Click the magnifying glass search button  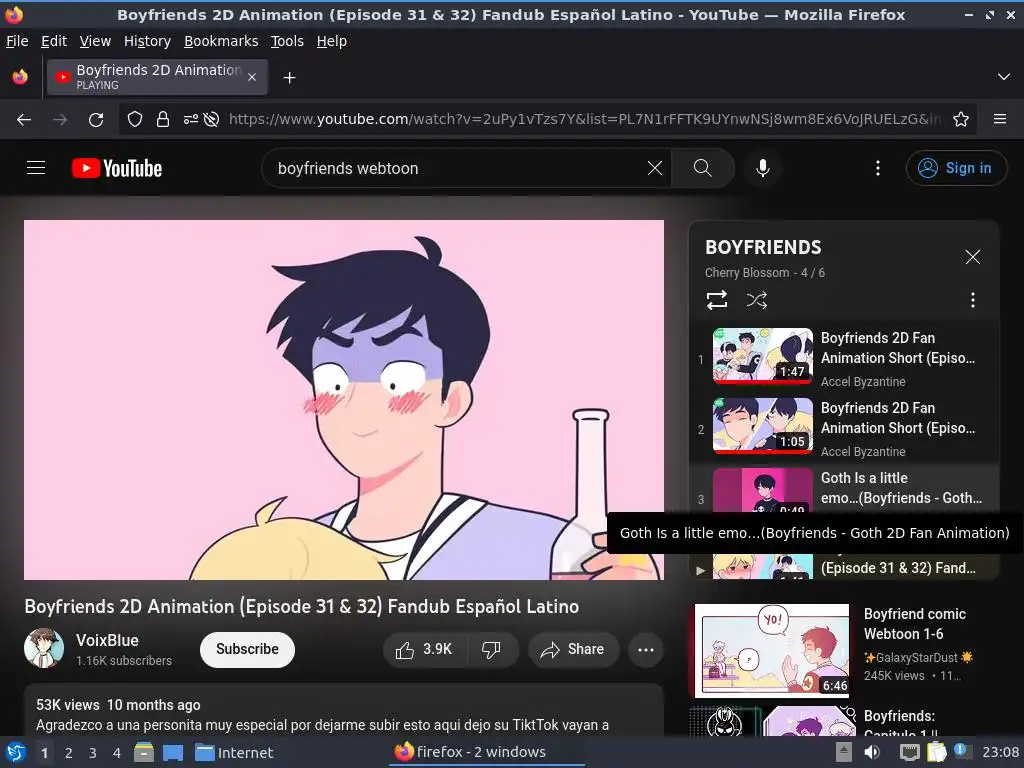click(x=703, y=168)
